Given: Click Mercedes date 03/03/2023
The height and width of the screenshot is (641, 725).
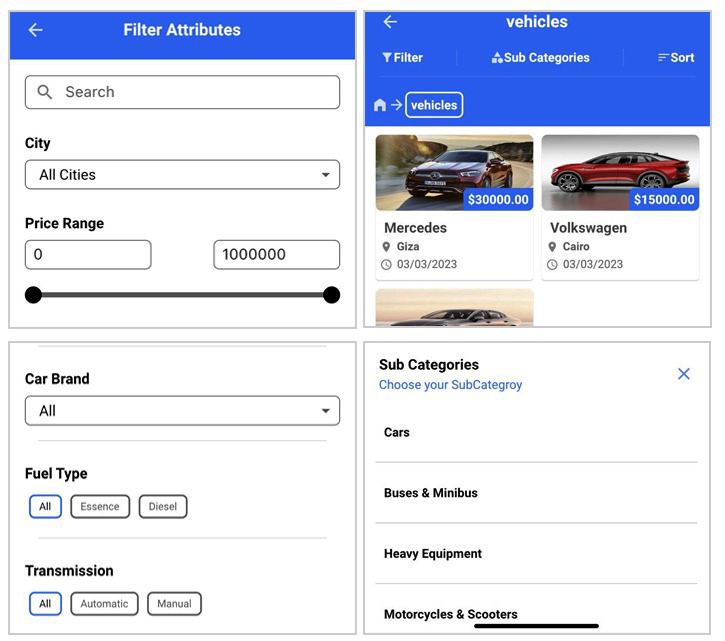Looking at the screenshot, I should pos(427,265).
